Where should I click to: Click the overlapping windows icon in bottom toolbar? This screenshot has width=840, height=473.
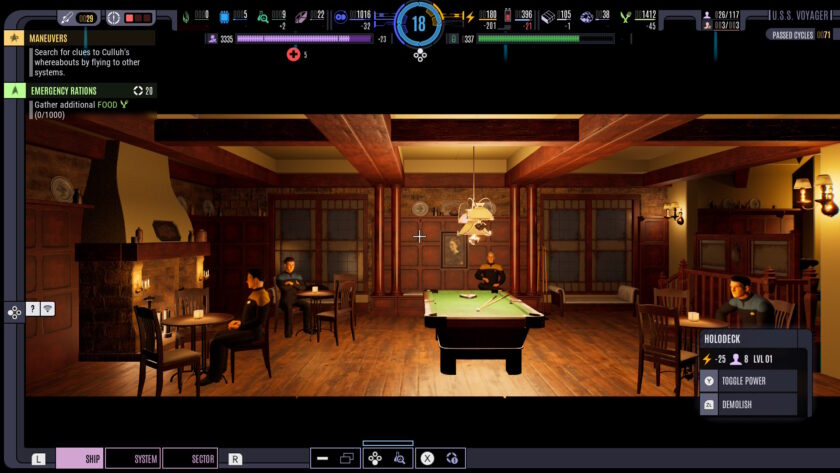(347, 459)
